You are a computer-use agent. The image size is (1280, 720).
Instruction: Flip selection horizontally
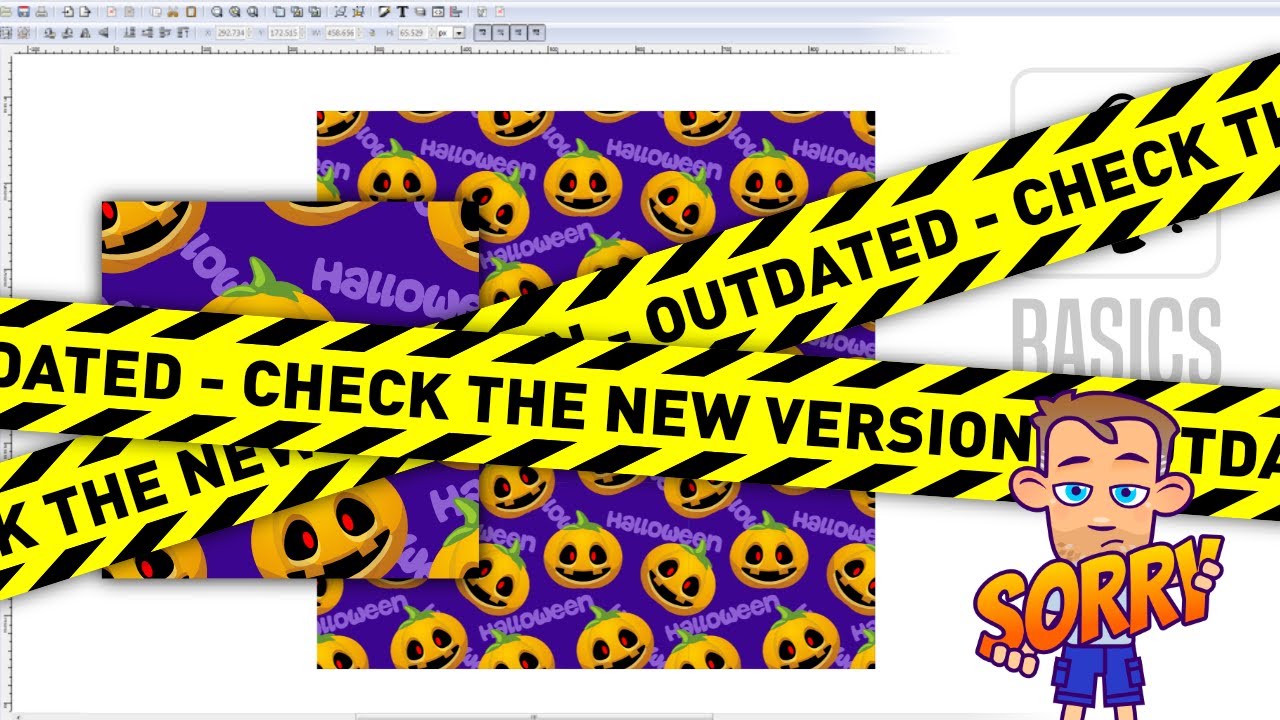[x=85, y=33]
